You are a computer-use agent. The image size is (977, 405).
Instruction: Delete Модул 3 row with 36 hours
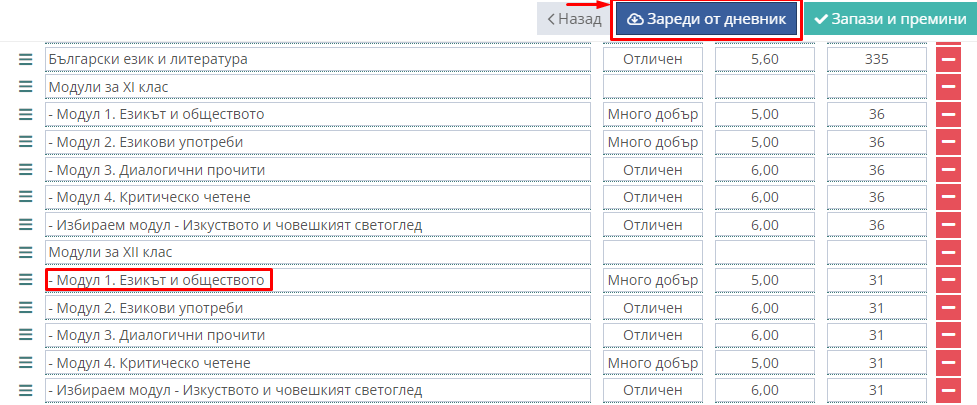[x=948, y=169]
